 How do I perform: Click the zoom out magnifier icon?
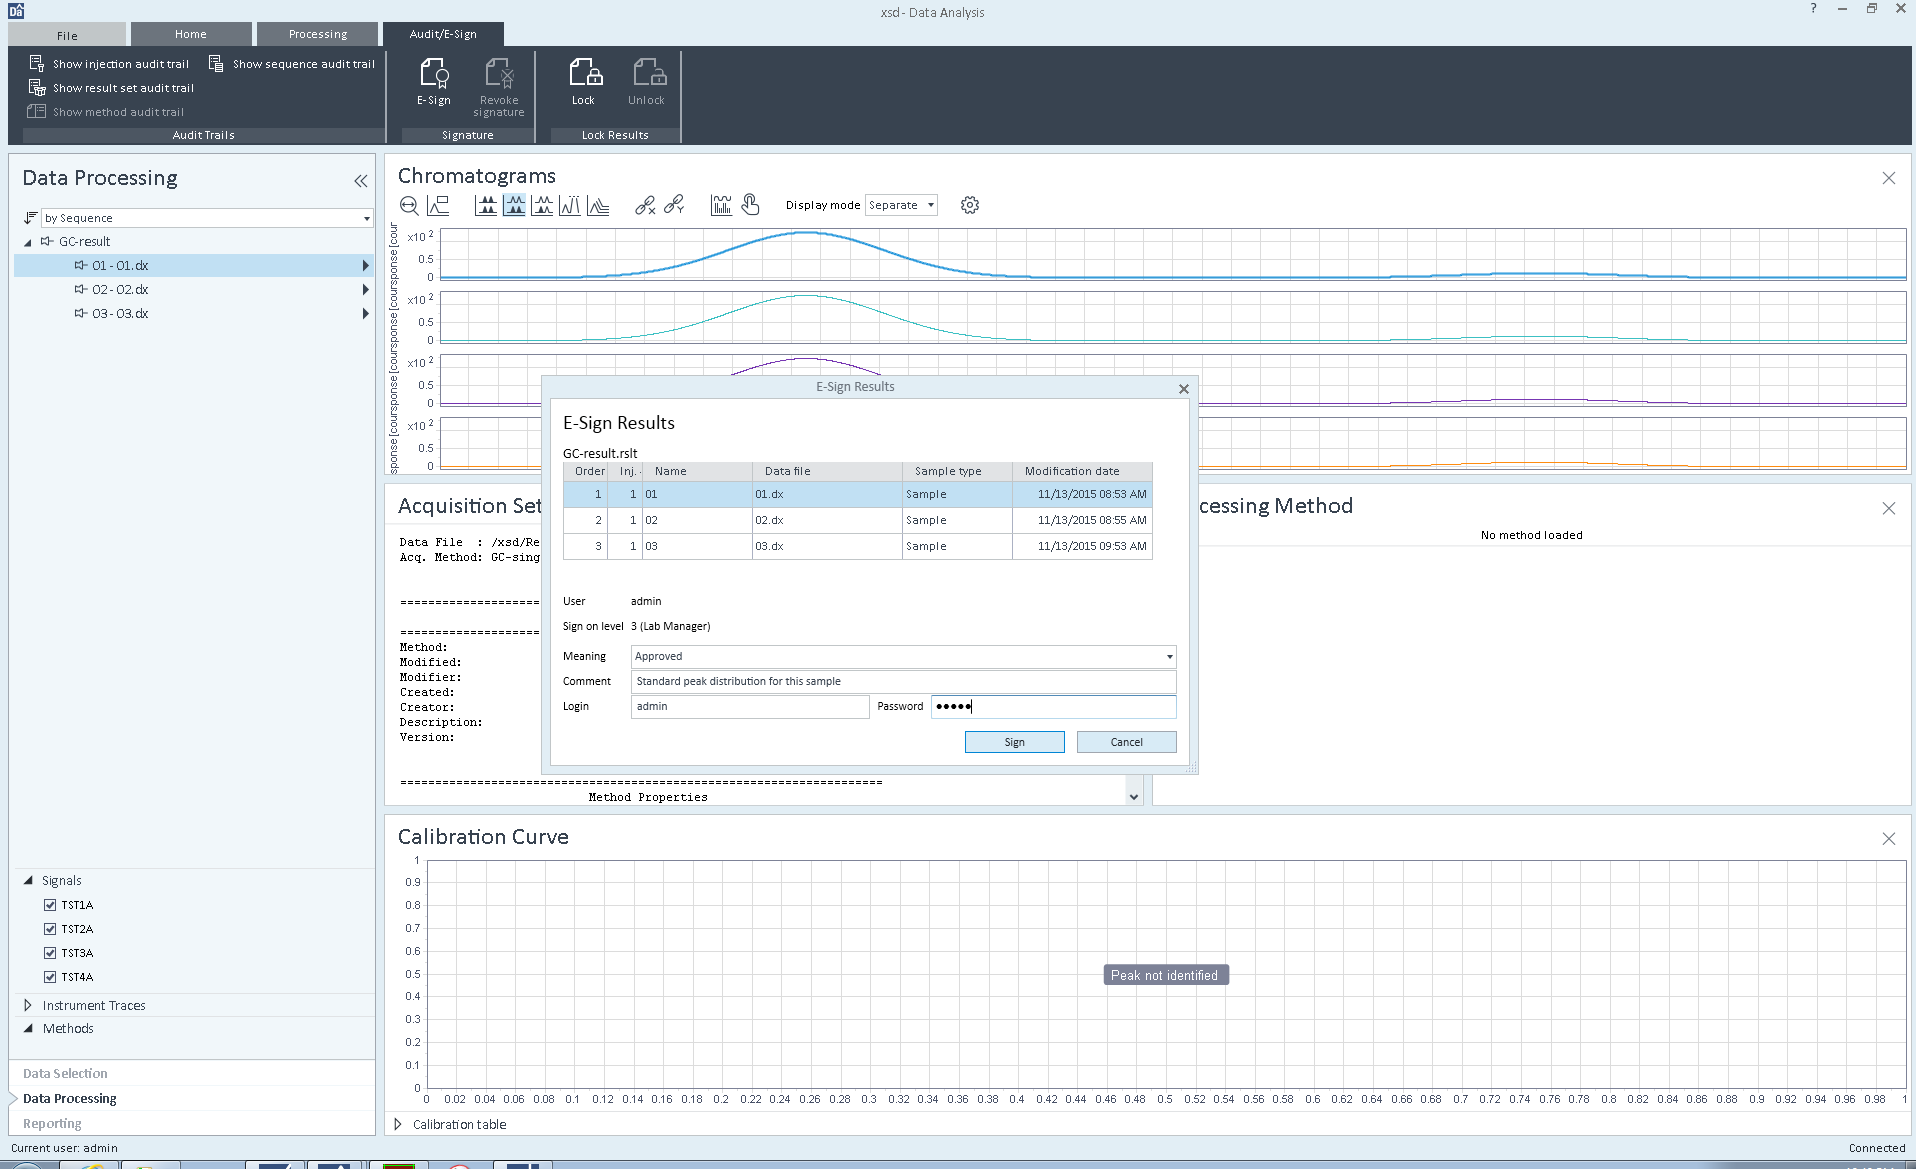point(409,205)
